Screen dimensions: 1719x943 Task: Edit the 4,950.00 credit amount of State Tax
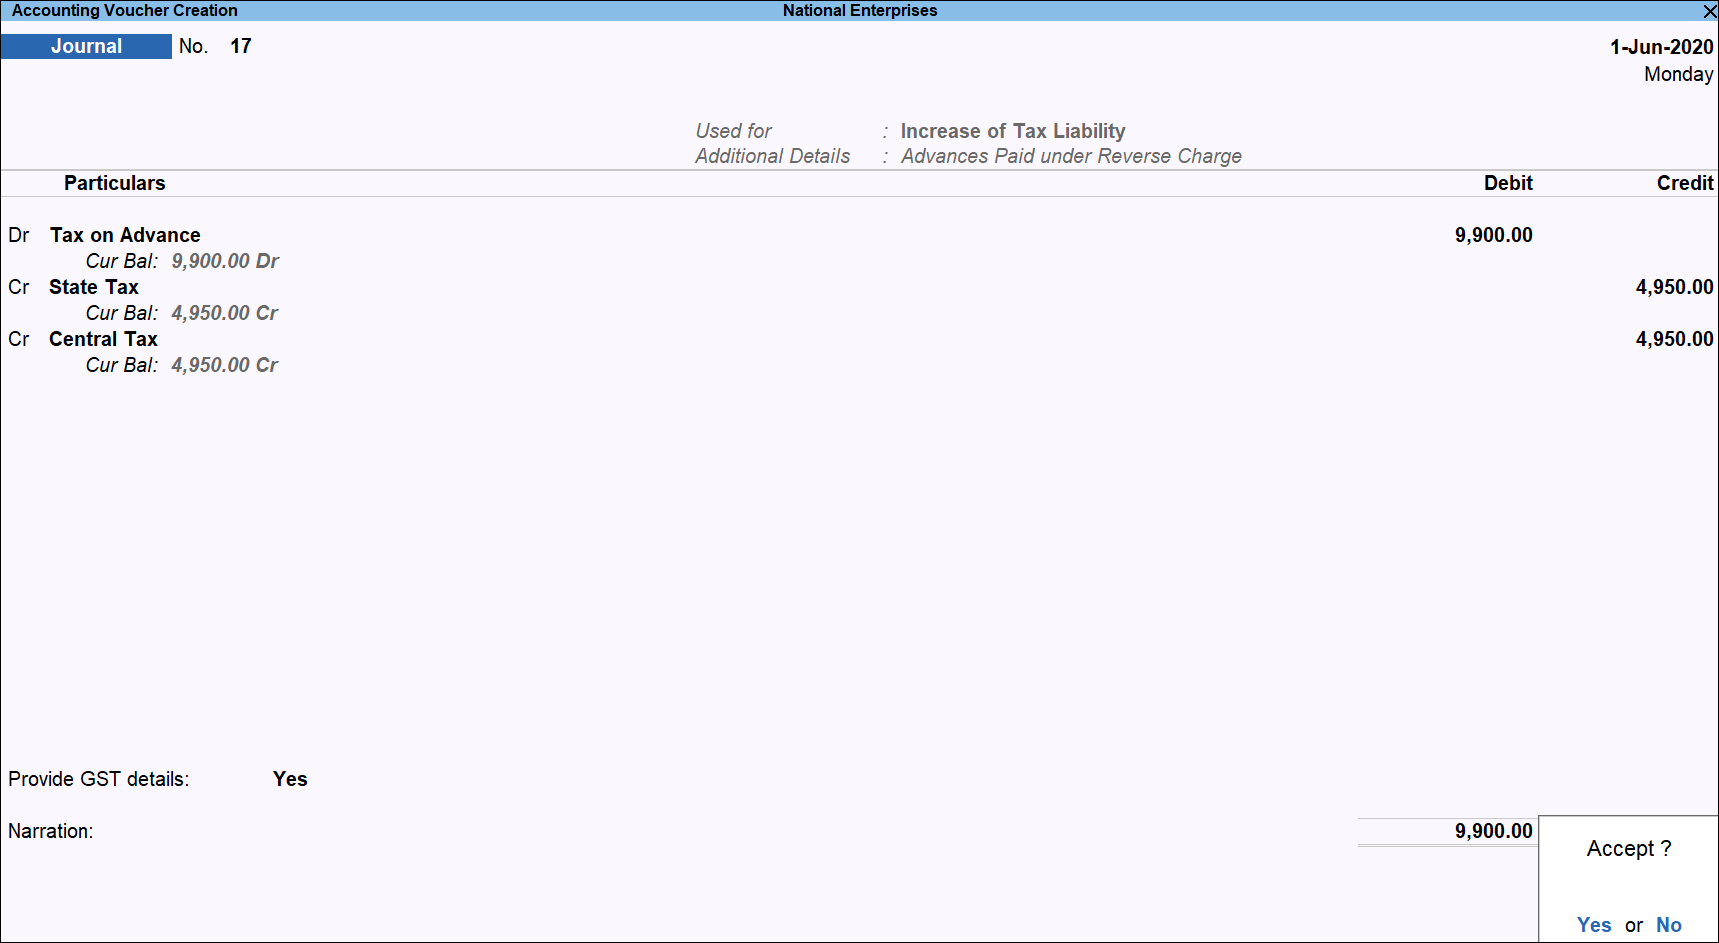point(1674,287)
